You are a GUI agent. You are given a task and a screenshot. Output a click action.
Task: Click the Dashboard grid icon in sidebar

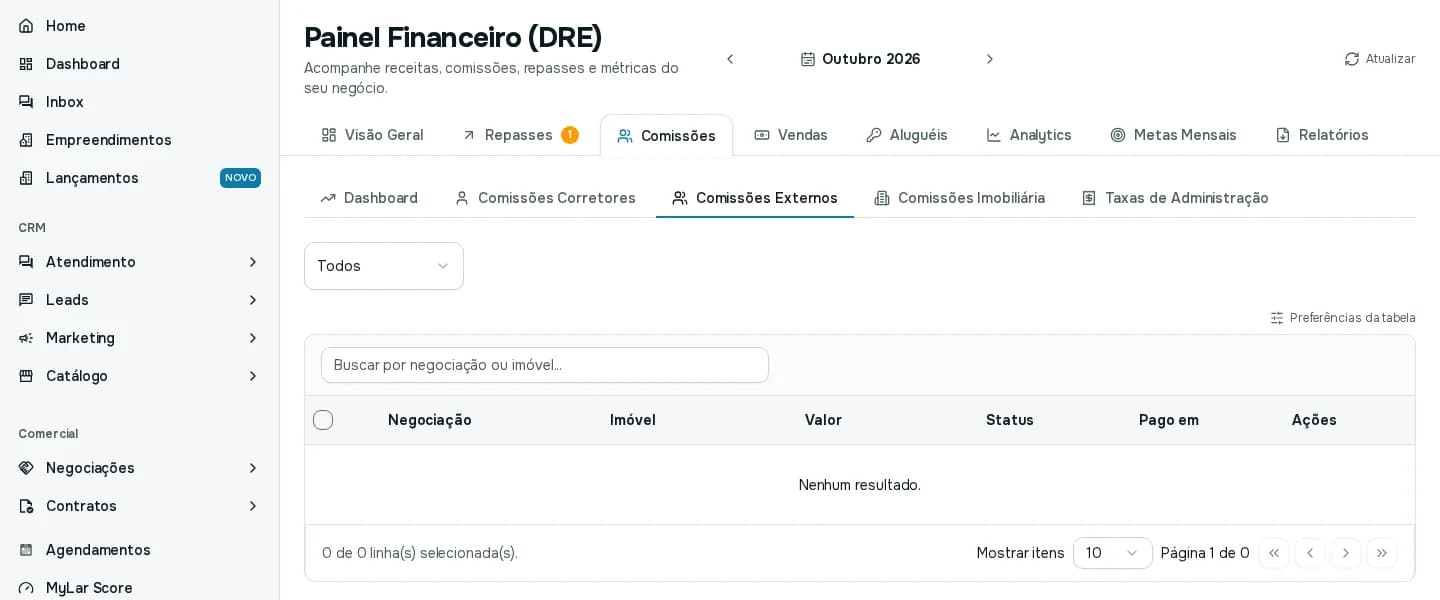click(x=26, y=64)
